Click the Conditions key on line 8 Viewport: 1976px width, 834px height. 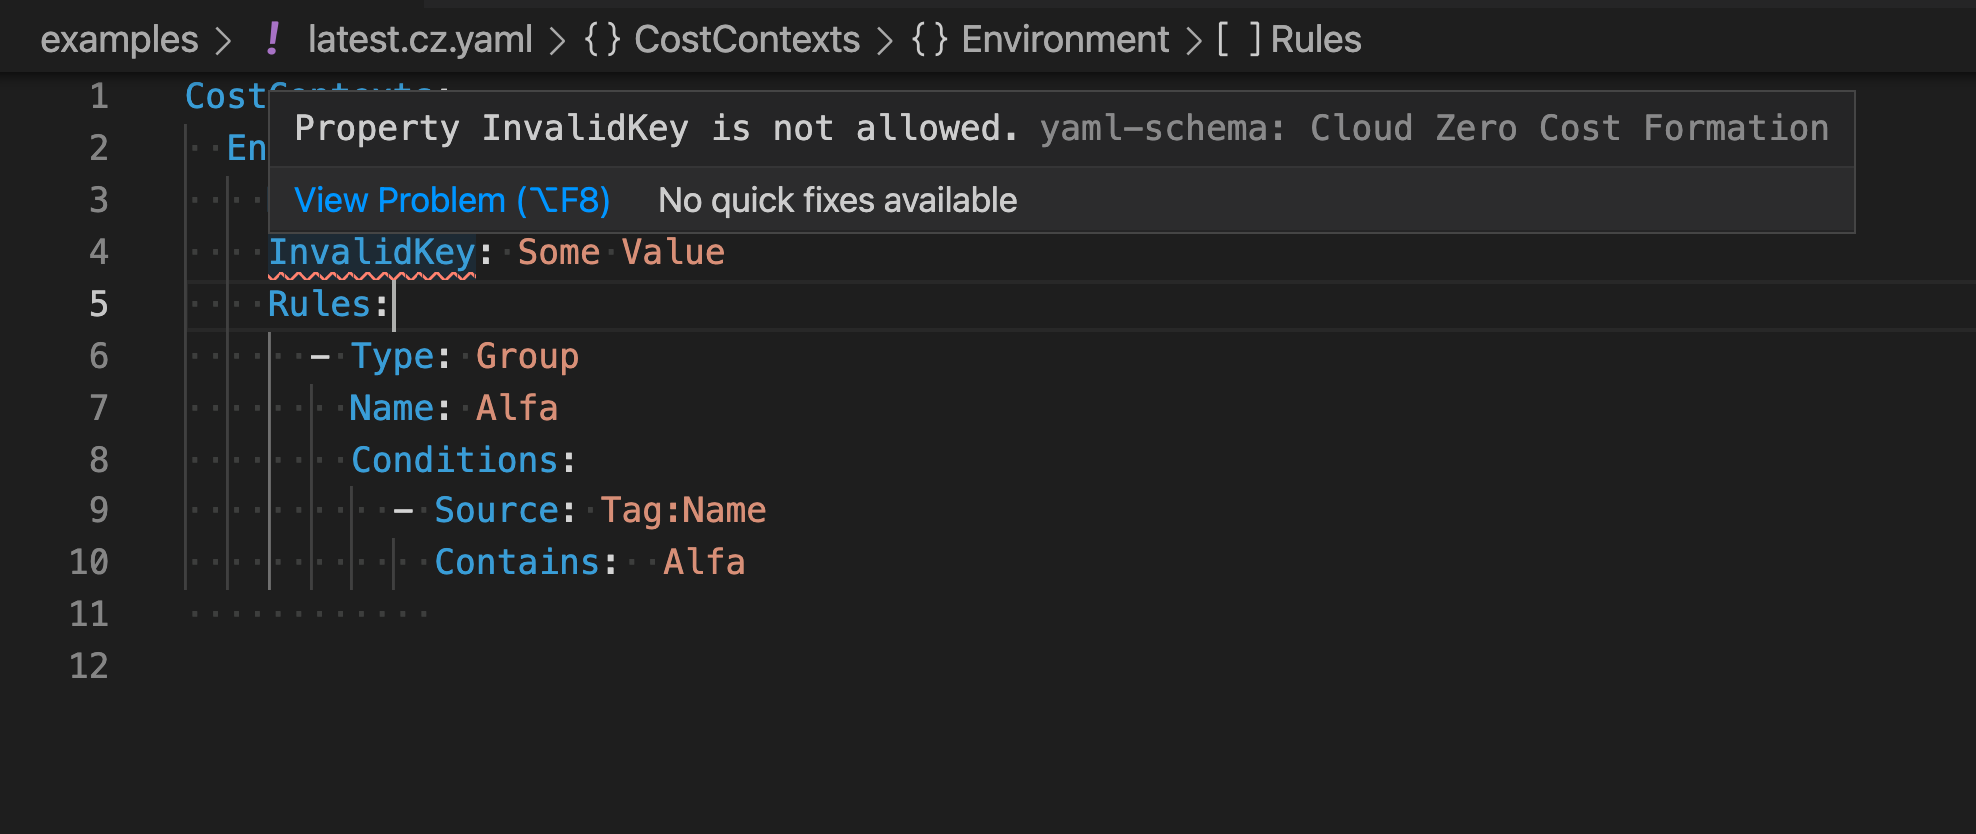[x=454, y=460]
